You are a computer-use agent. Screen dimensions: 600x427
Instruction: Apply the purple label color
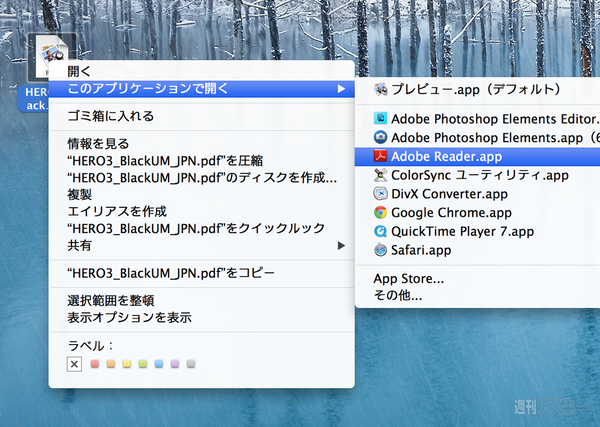click(x=175, y=363)
